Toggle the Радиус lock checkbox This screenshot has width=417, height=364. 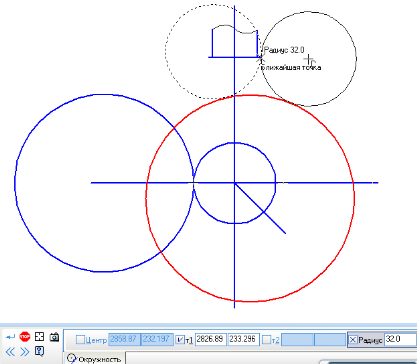pyautogui.click(x=353, y=340)
